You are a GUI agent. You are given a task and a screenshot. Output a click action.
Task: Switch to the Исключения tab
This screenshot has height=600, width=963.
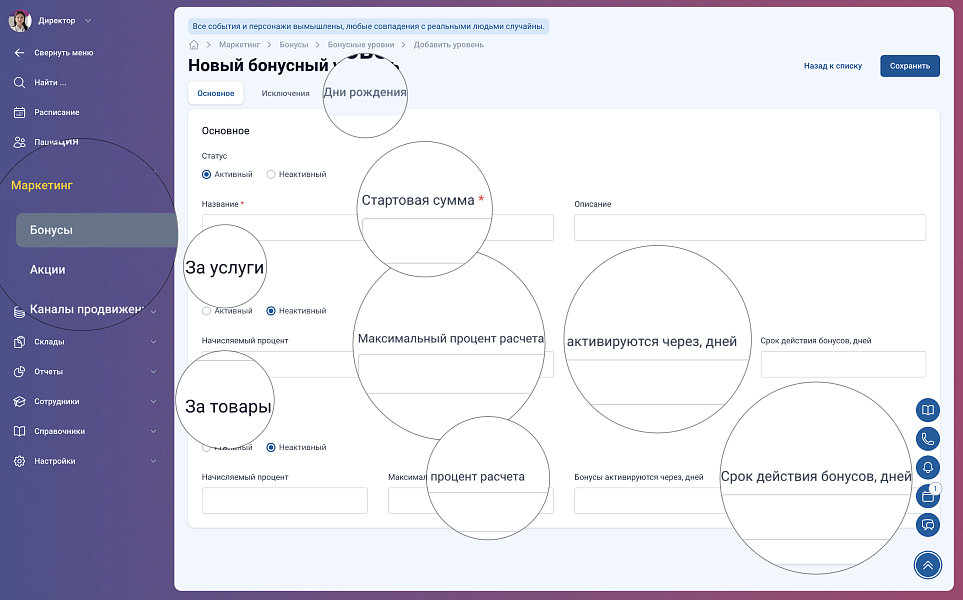(285, 93)
